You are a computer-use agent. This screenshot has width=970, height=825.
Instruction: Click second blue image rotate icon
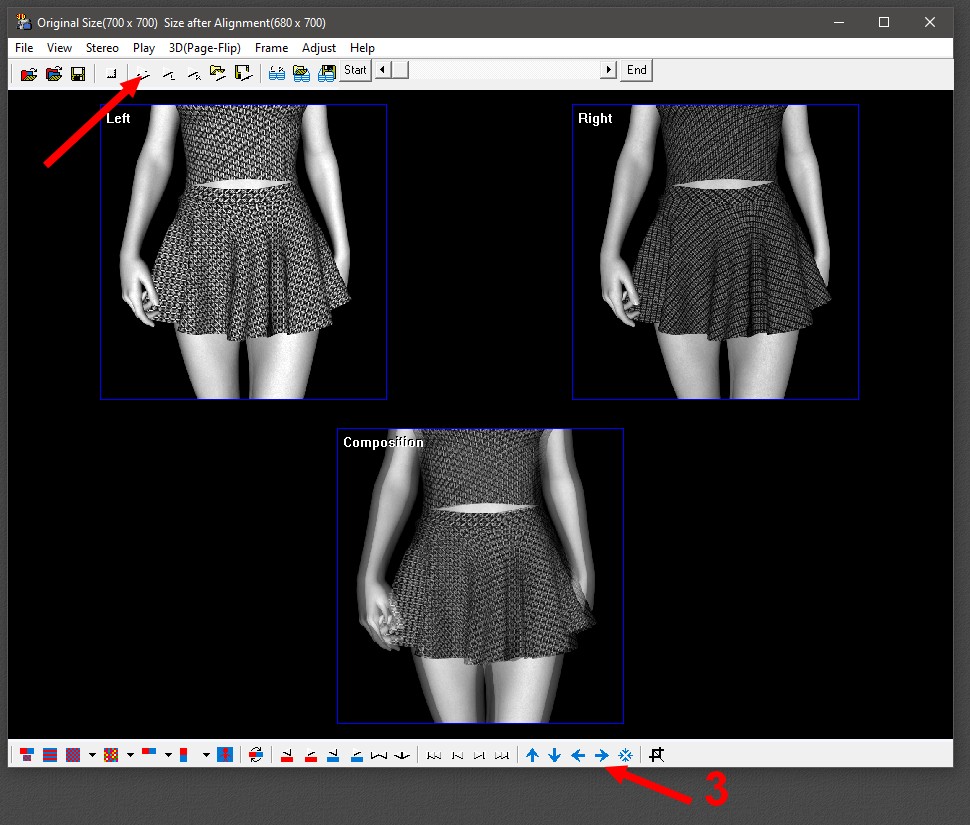coord(357,755)
